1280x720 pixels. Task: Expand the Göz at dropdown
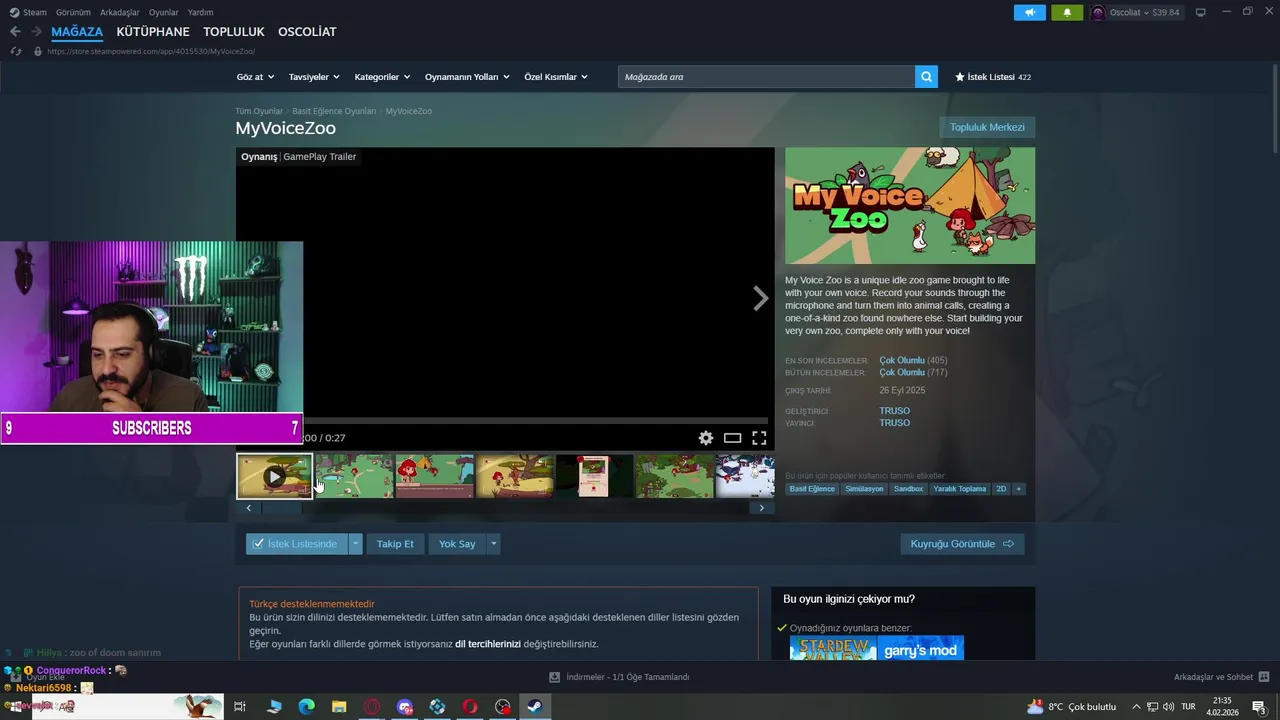coord(254,77)
